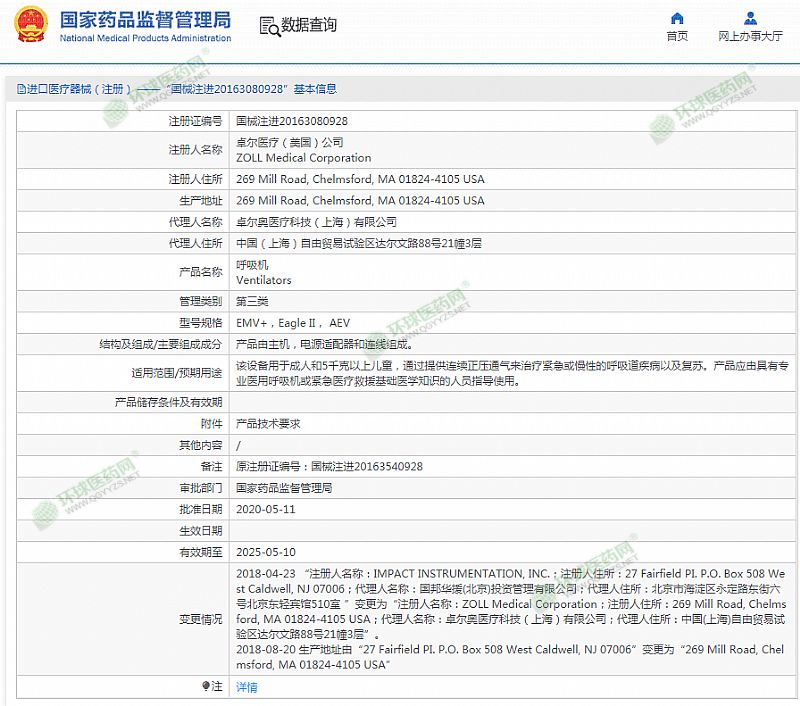
Task: Click the expiry date 2025-05-10
Action: click(x=265, y=551)
